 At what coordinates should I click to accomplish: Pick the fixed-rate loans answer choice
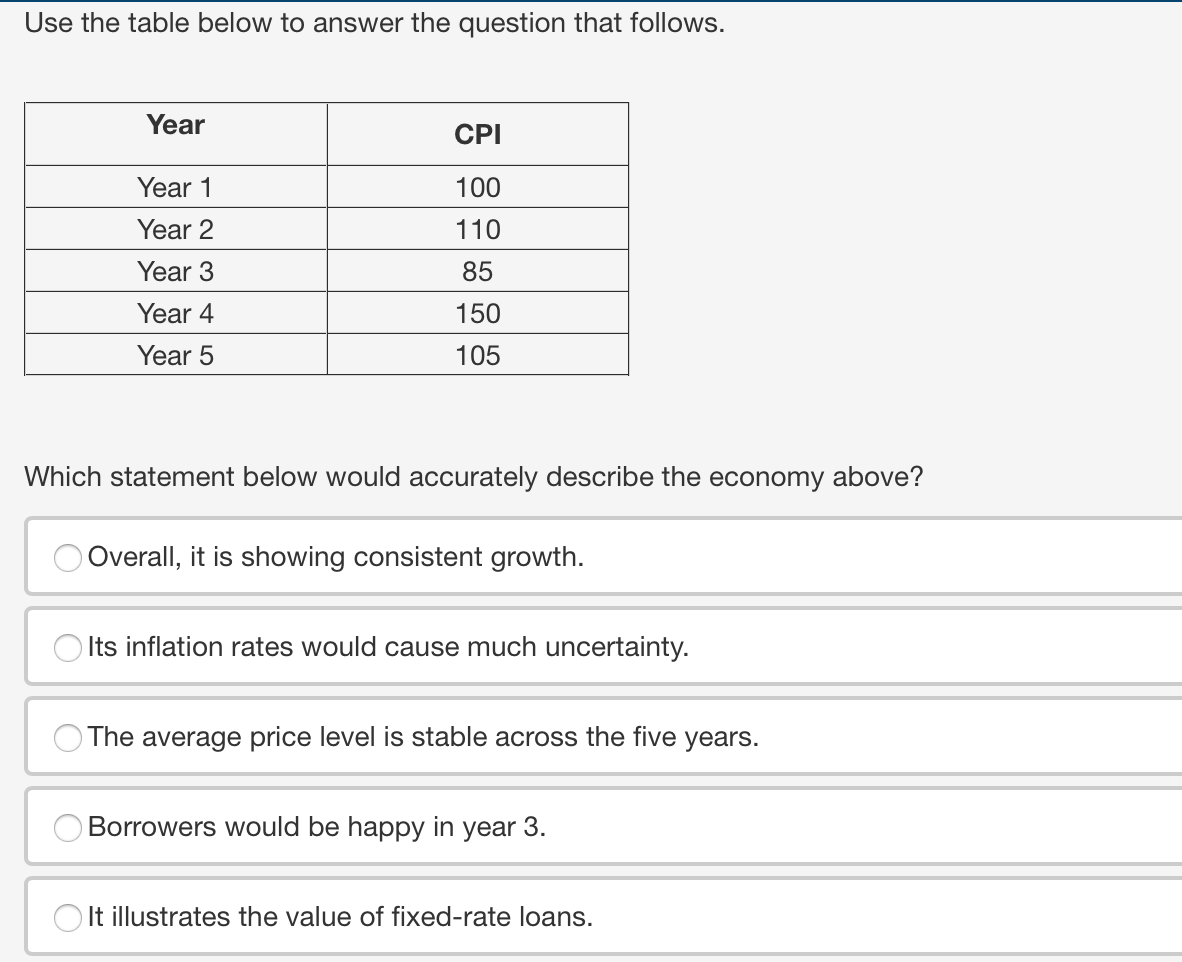click(x=67, y=917)
